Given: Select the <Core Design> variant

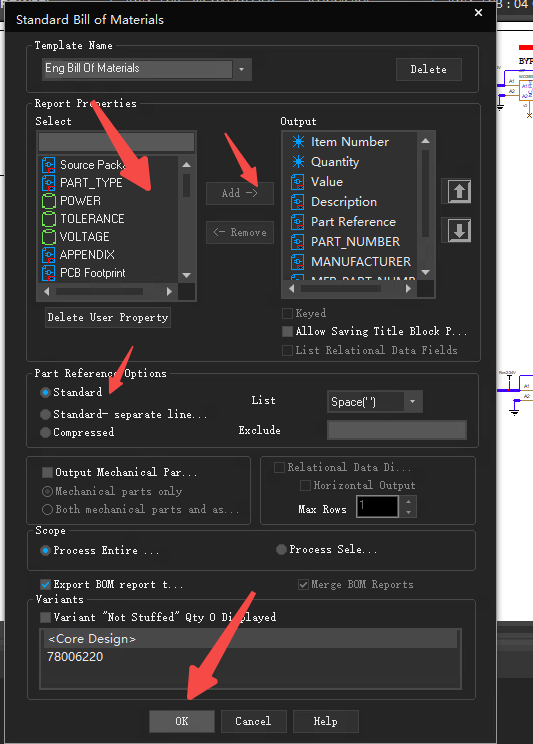Looking at the screenshot, I should click(250, 639).
